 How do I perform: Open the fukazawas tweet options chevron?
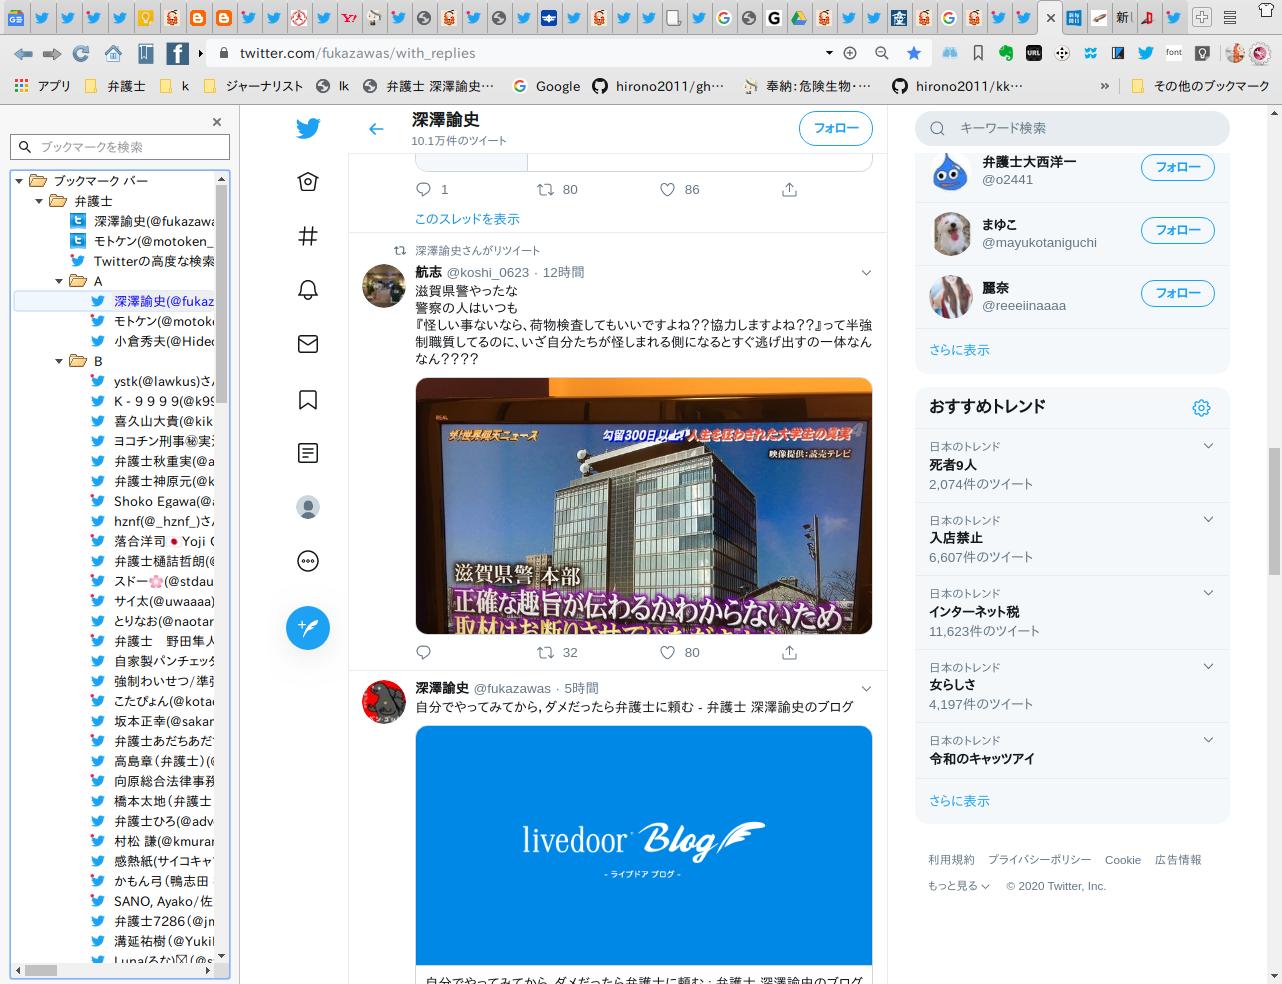click(x=866, y=689)
